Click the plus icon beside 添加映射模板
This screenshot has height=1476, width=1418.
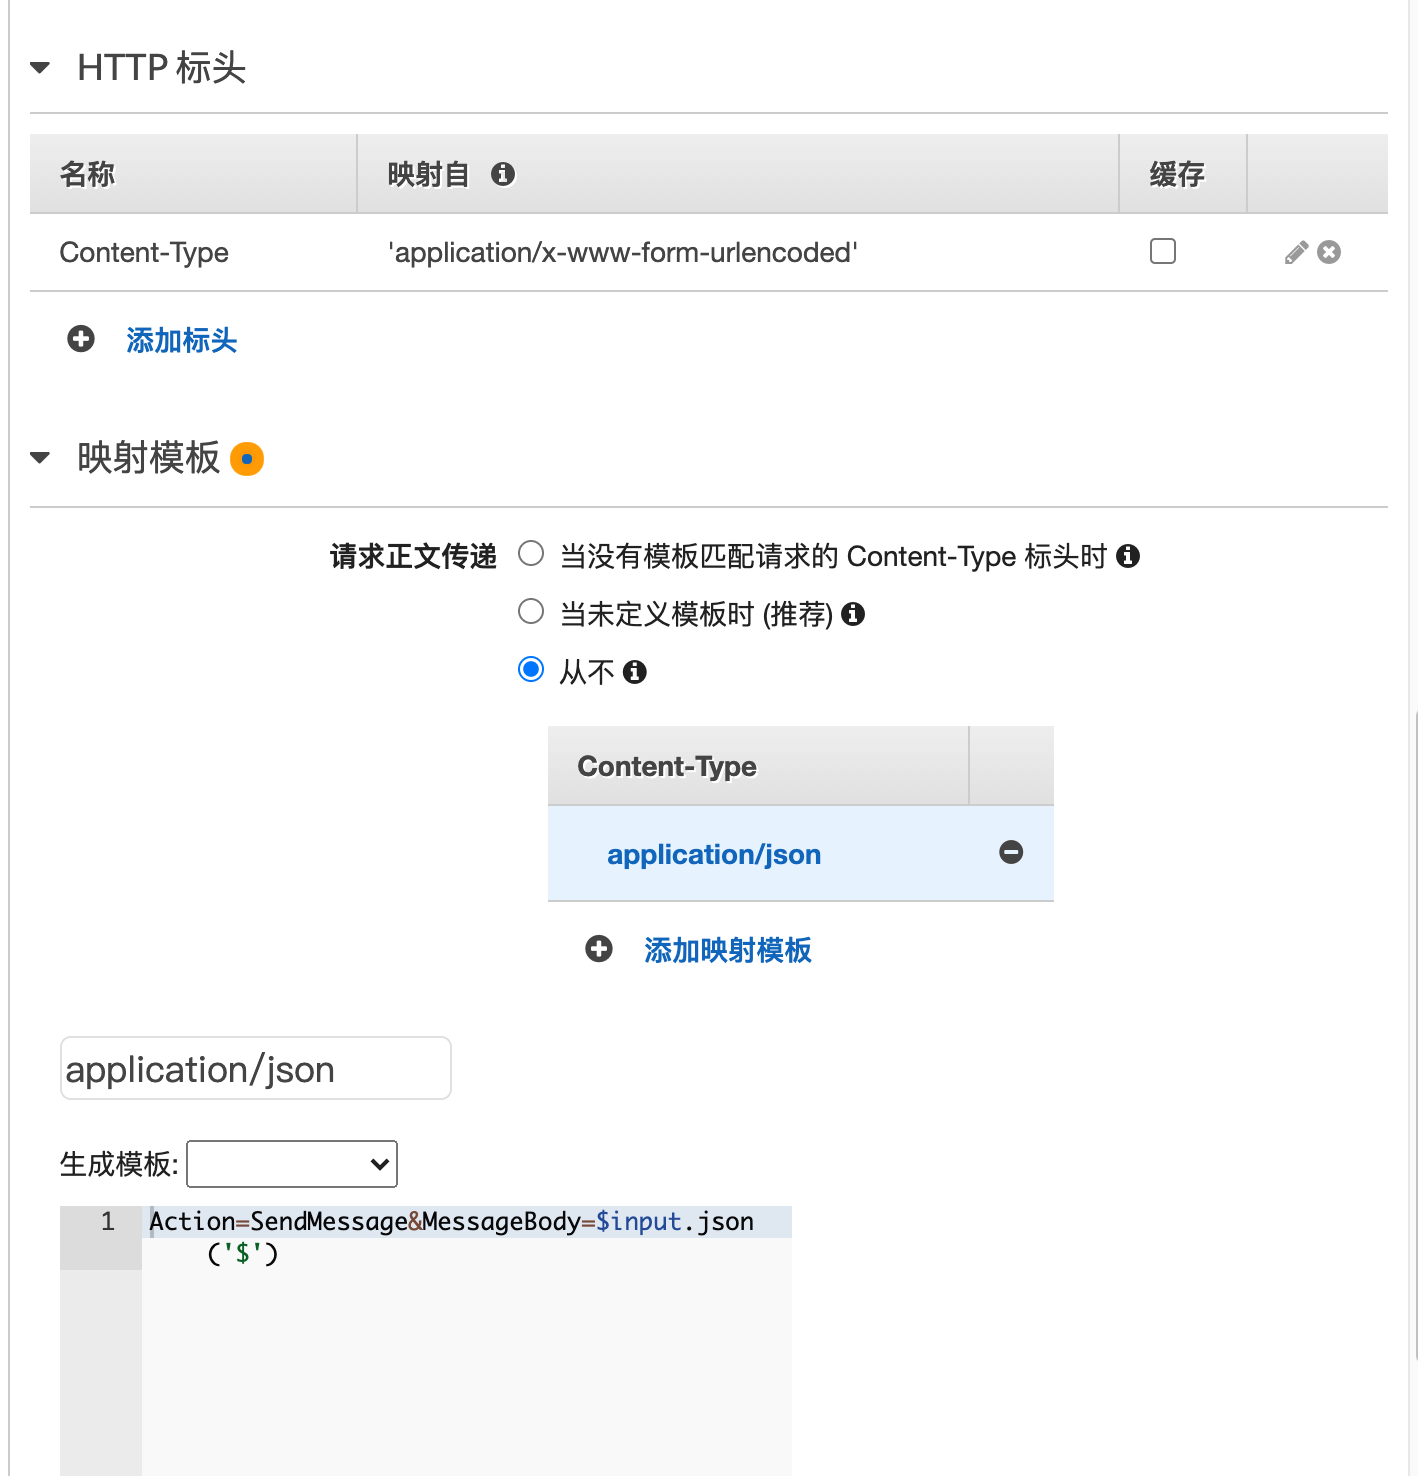(x=599, y=949)
